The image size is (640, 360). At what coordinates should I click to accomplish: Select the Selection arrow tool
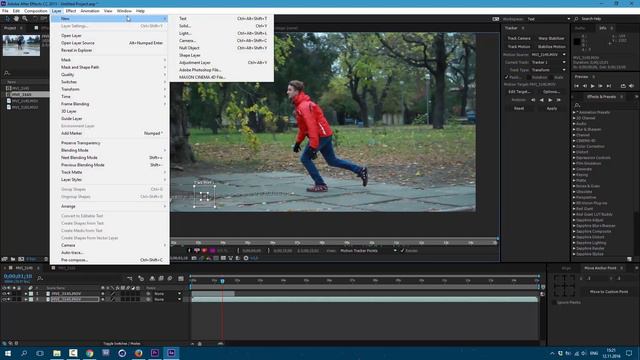point(7,19)
